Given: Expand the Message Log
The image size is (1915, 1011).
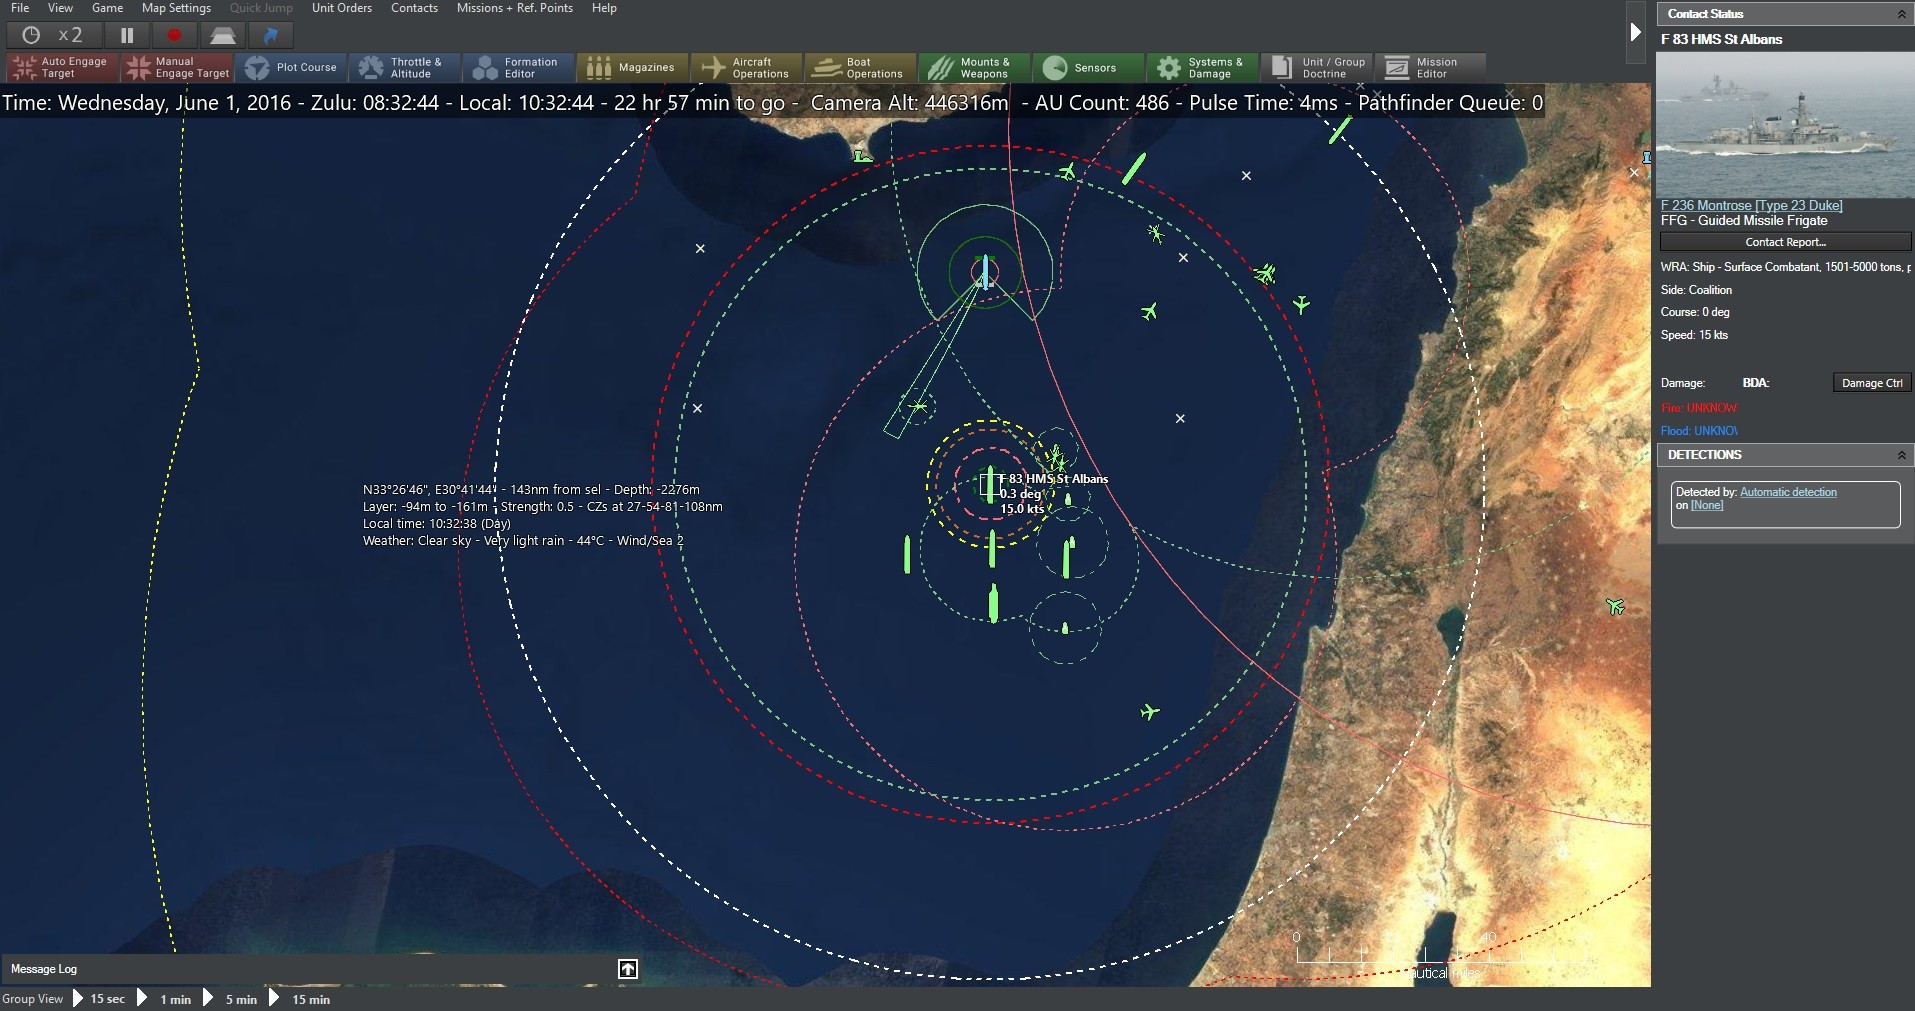Looking at the screenshot, I should (x=627, y=968).
